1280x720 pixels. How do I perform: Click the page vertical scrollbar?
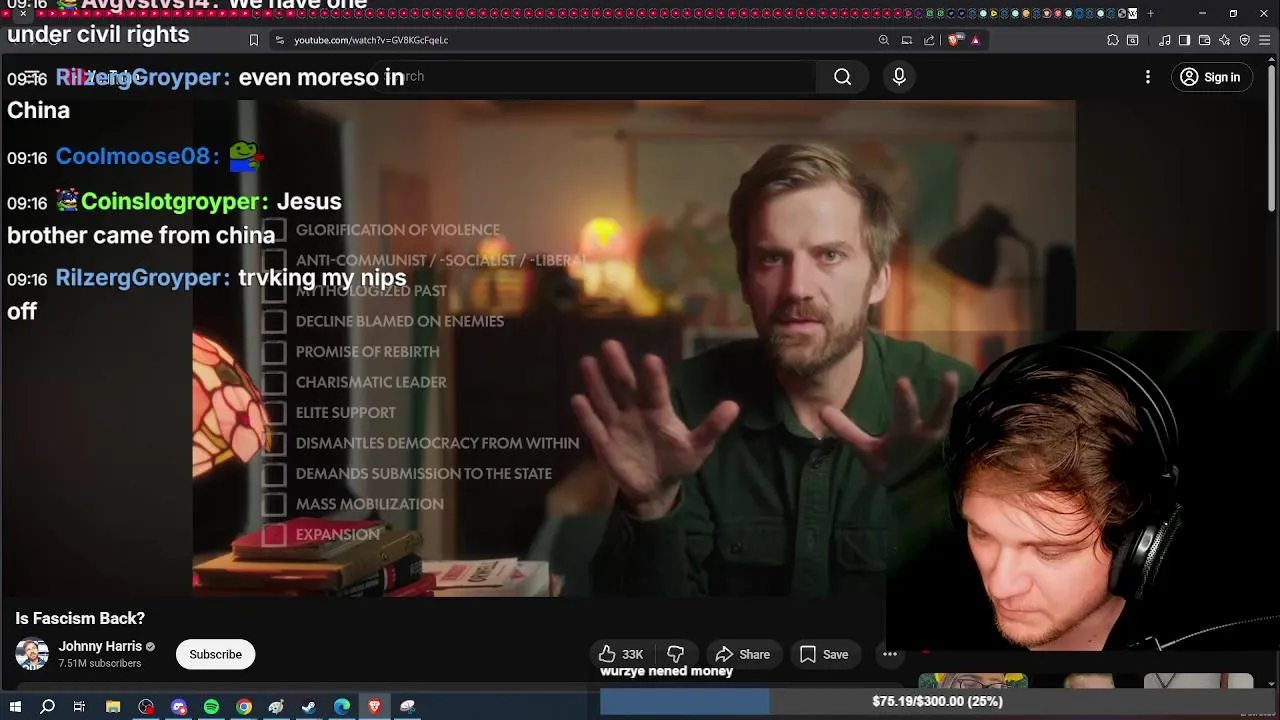[1272, 140]
